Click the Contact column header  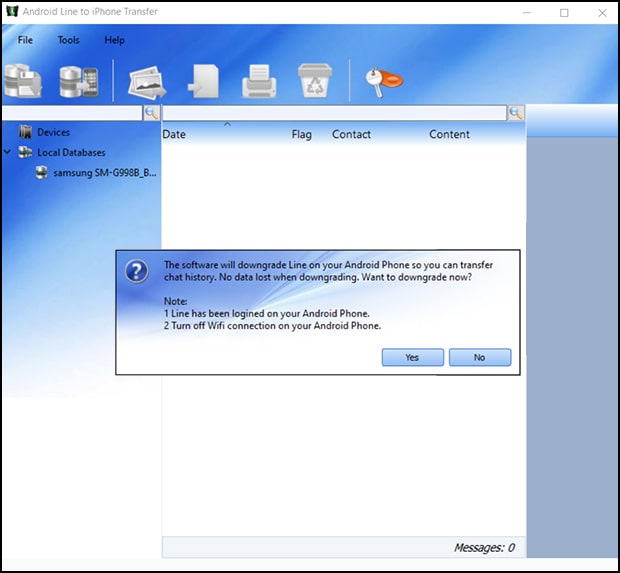[351, 134]
